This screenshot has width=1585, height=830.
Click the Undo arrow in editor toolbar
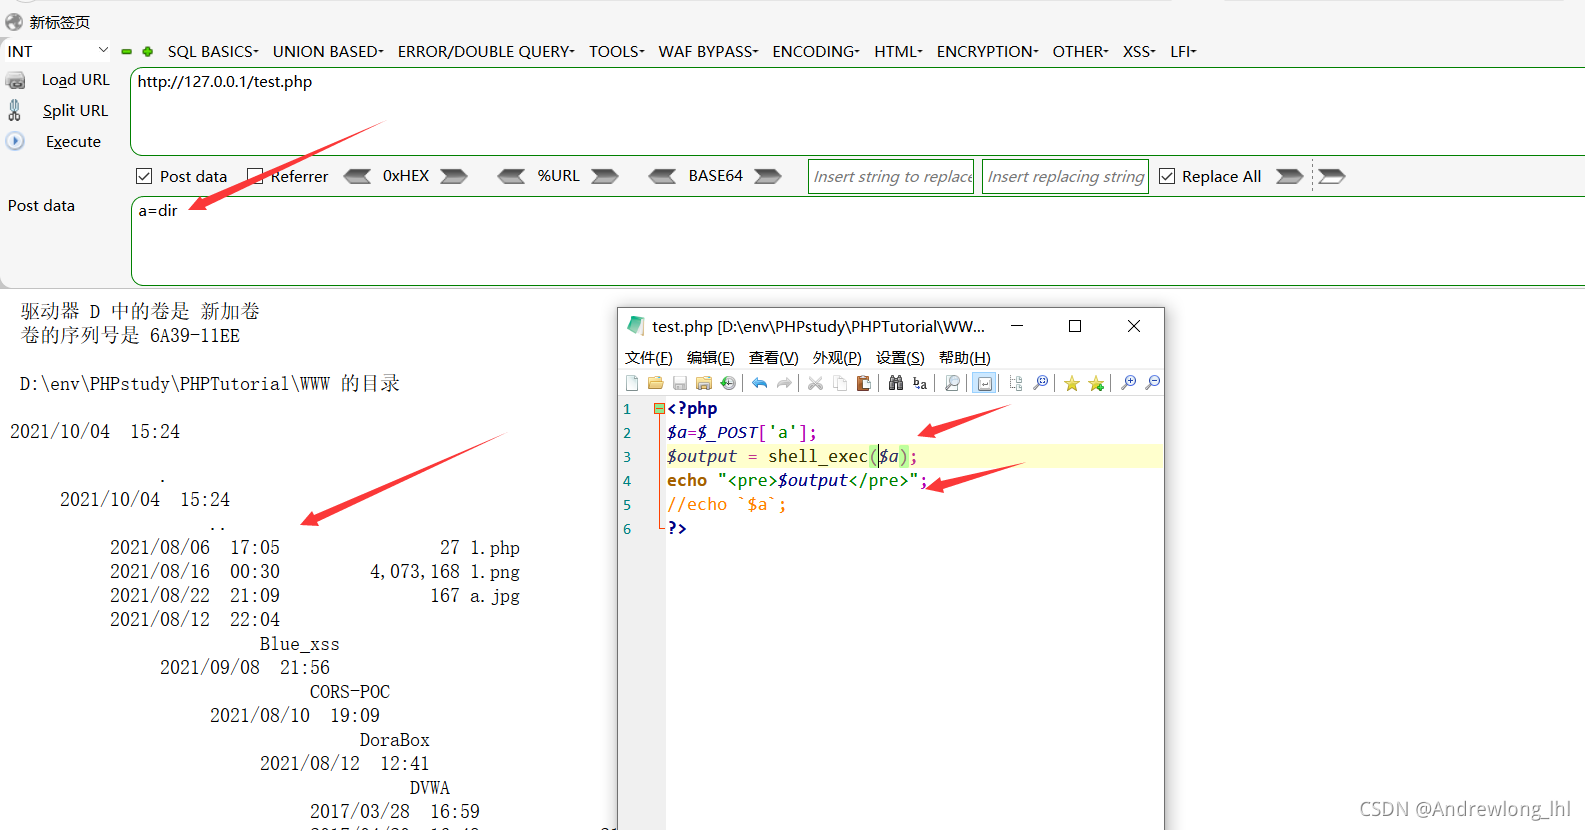(760, 383)
